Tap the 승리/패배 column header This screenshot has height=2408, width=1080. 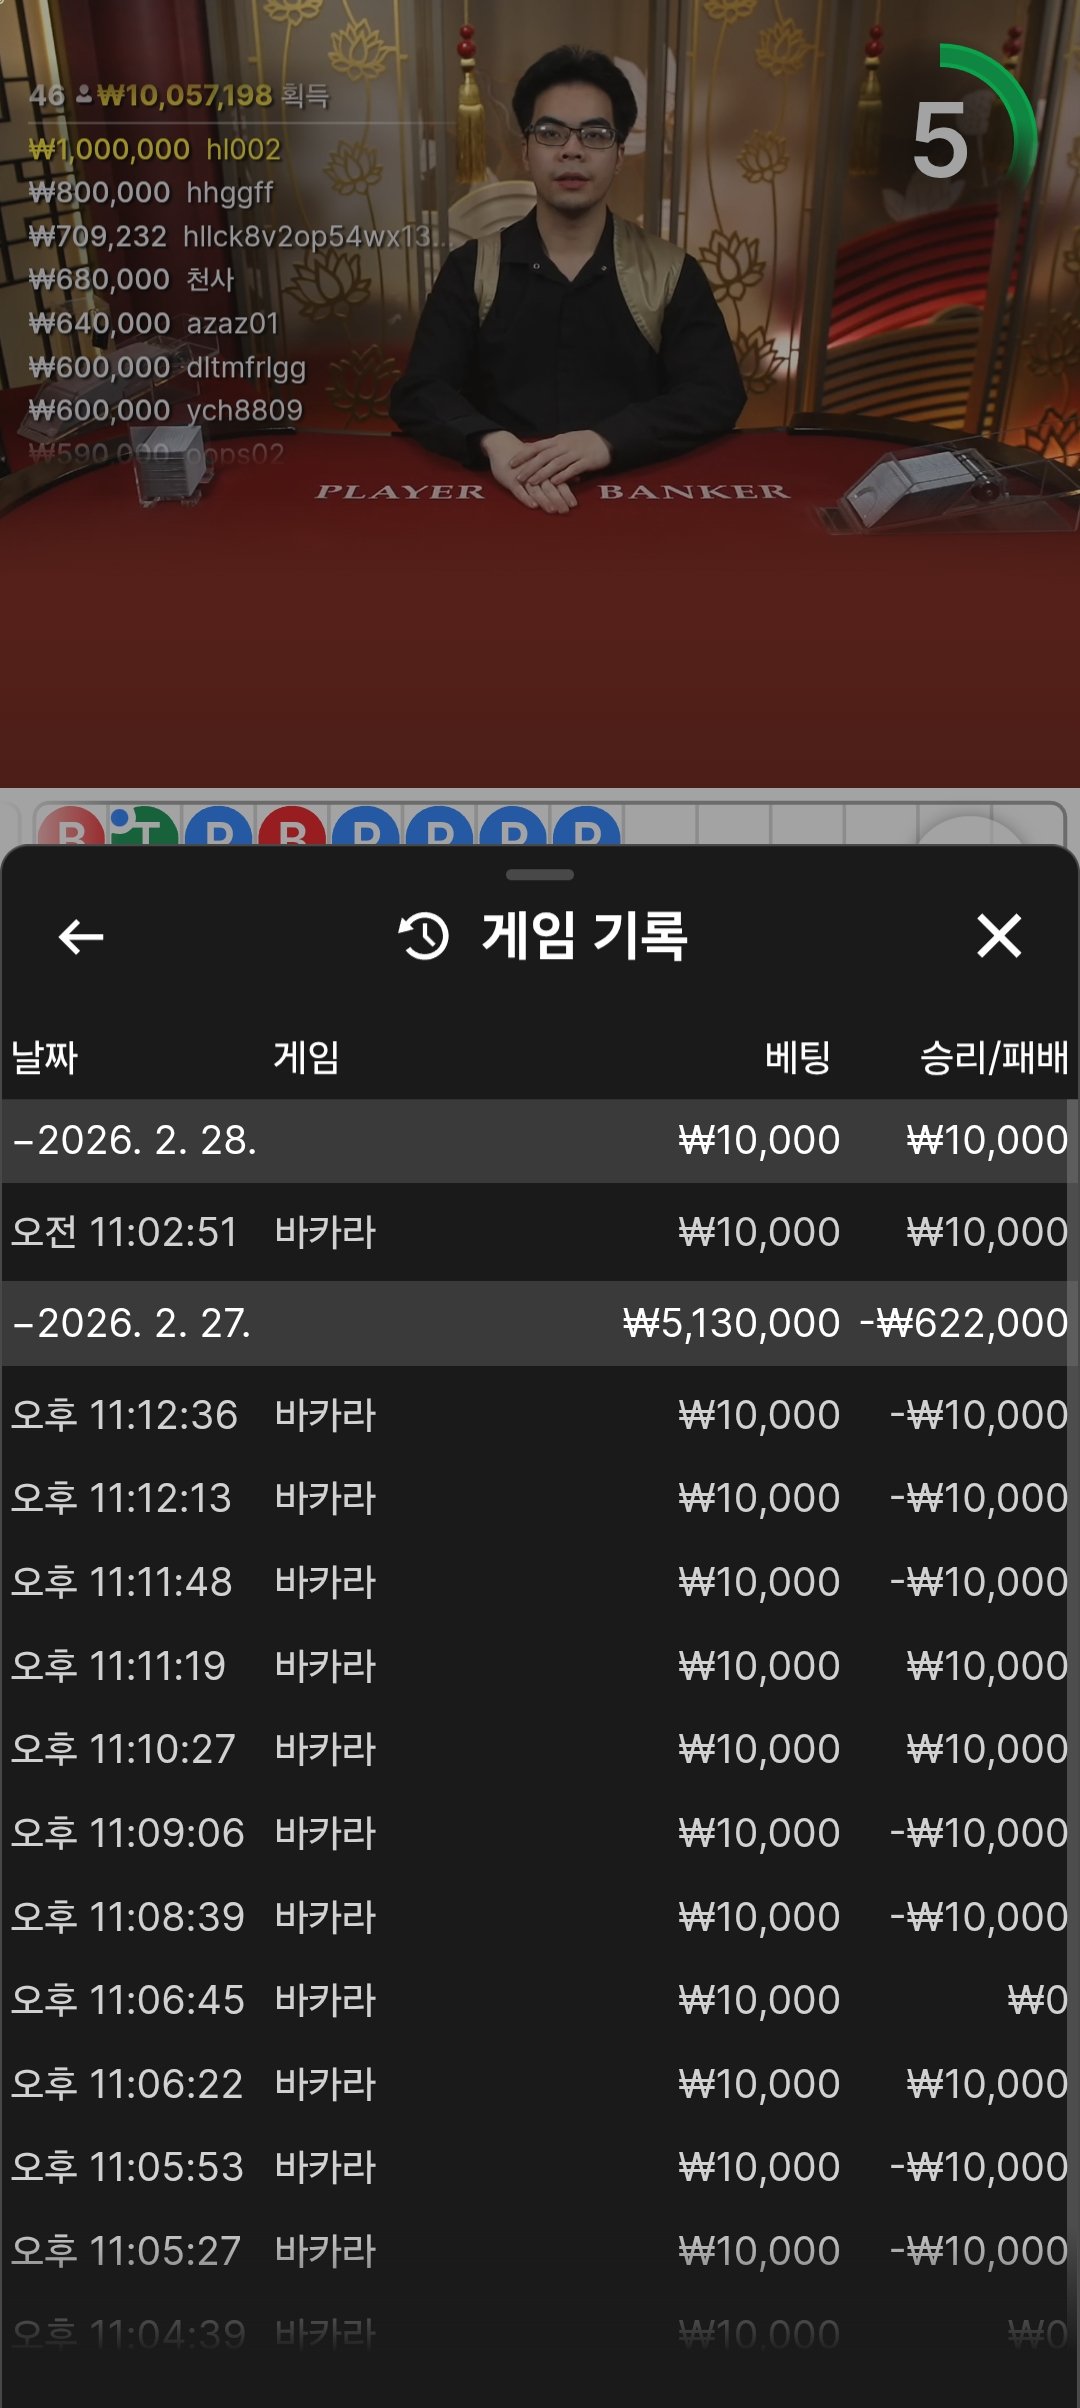tap(993, 1057)
